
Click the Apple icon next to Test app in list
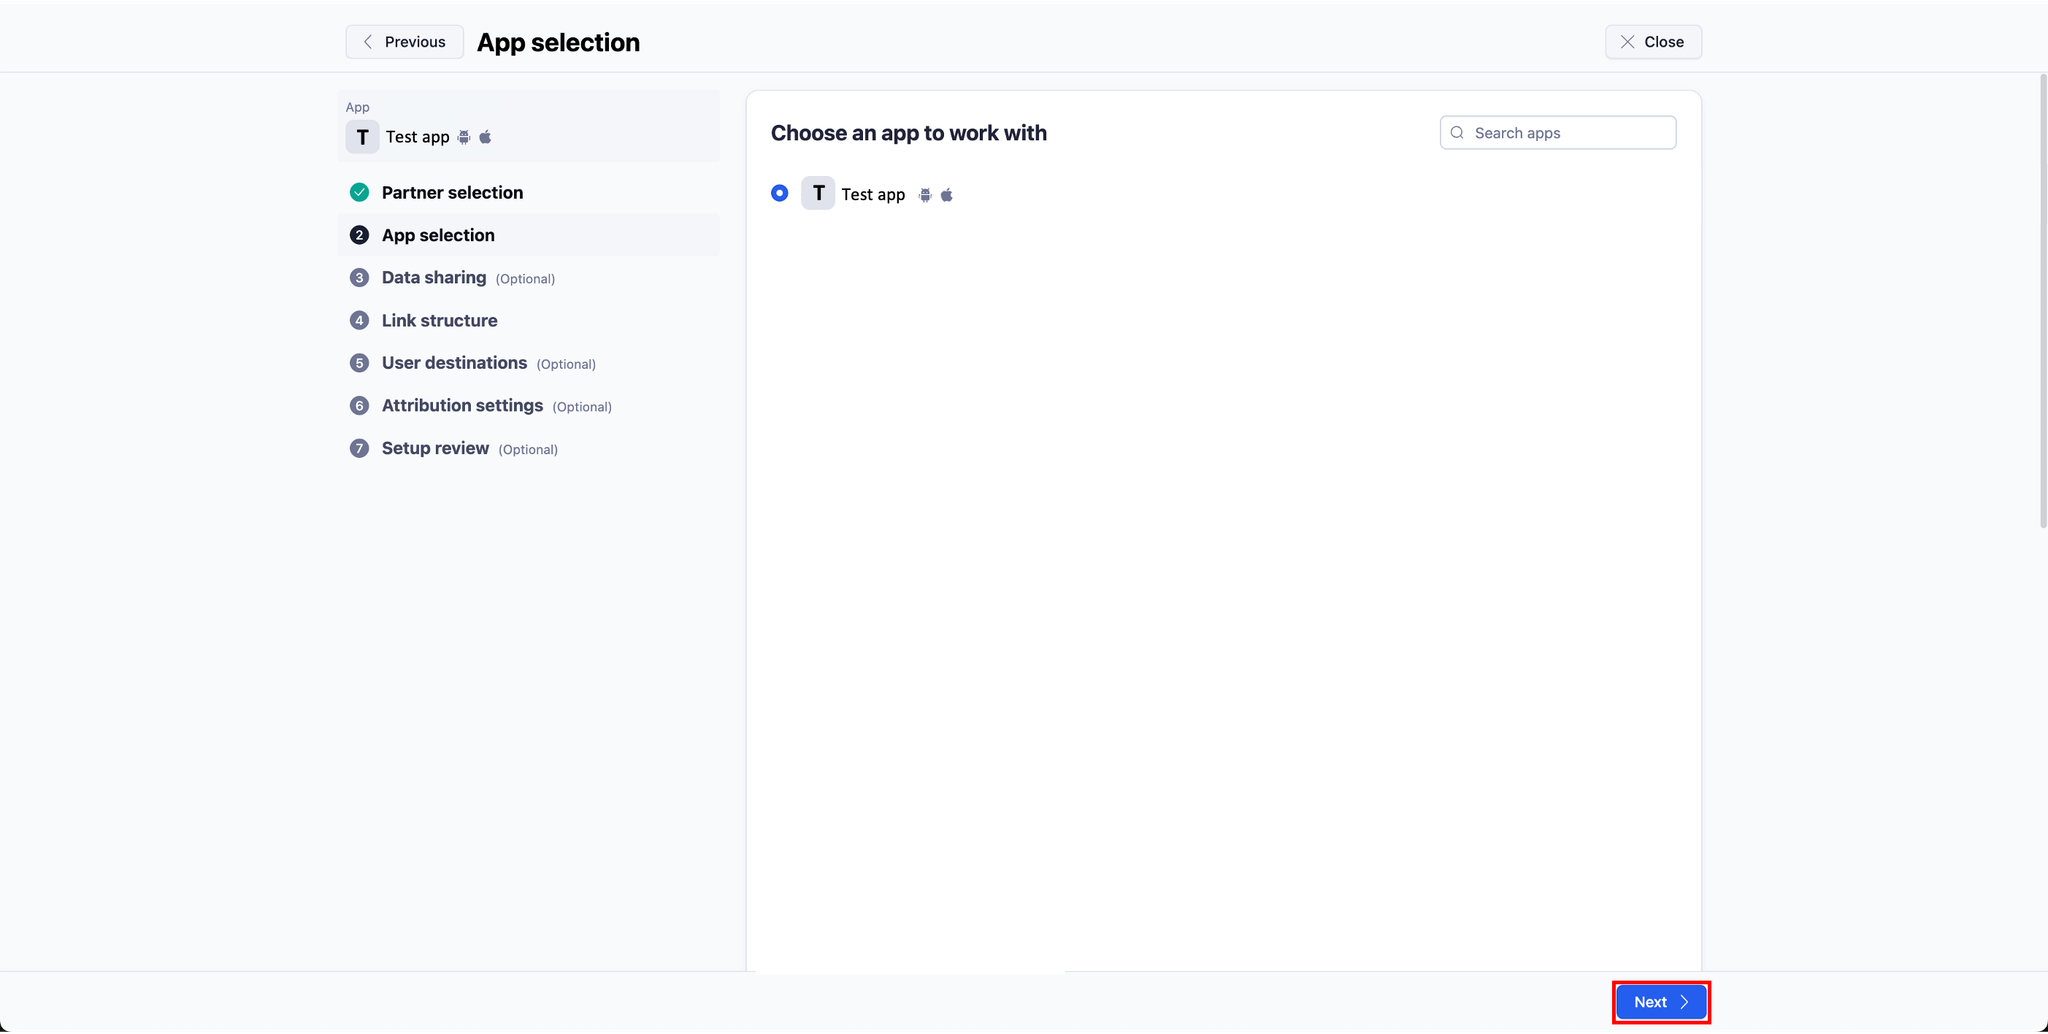pos(947,195)
